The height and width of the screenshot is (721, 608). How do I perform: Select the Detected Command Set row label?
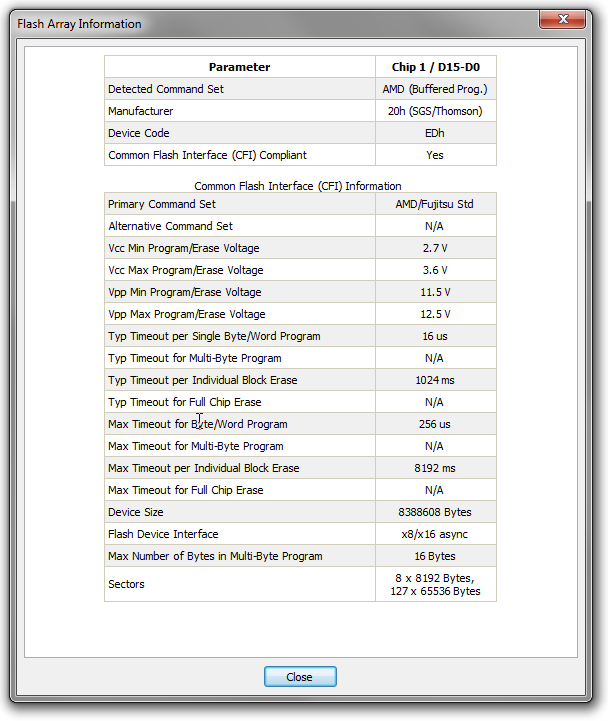click(166, 89)
